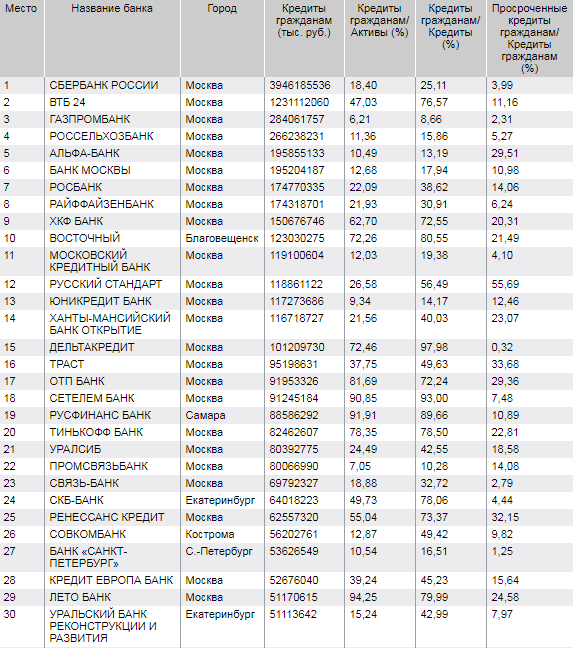Click АЛЬФА-БАНК in the bank list
The height and width of the screenshot is (648, 575).
pyautogui.click(x=84, y=153)
